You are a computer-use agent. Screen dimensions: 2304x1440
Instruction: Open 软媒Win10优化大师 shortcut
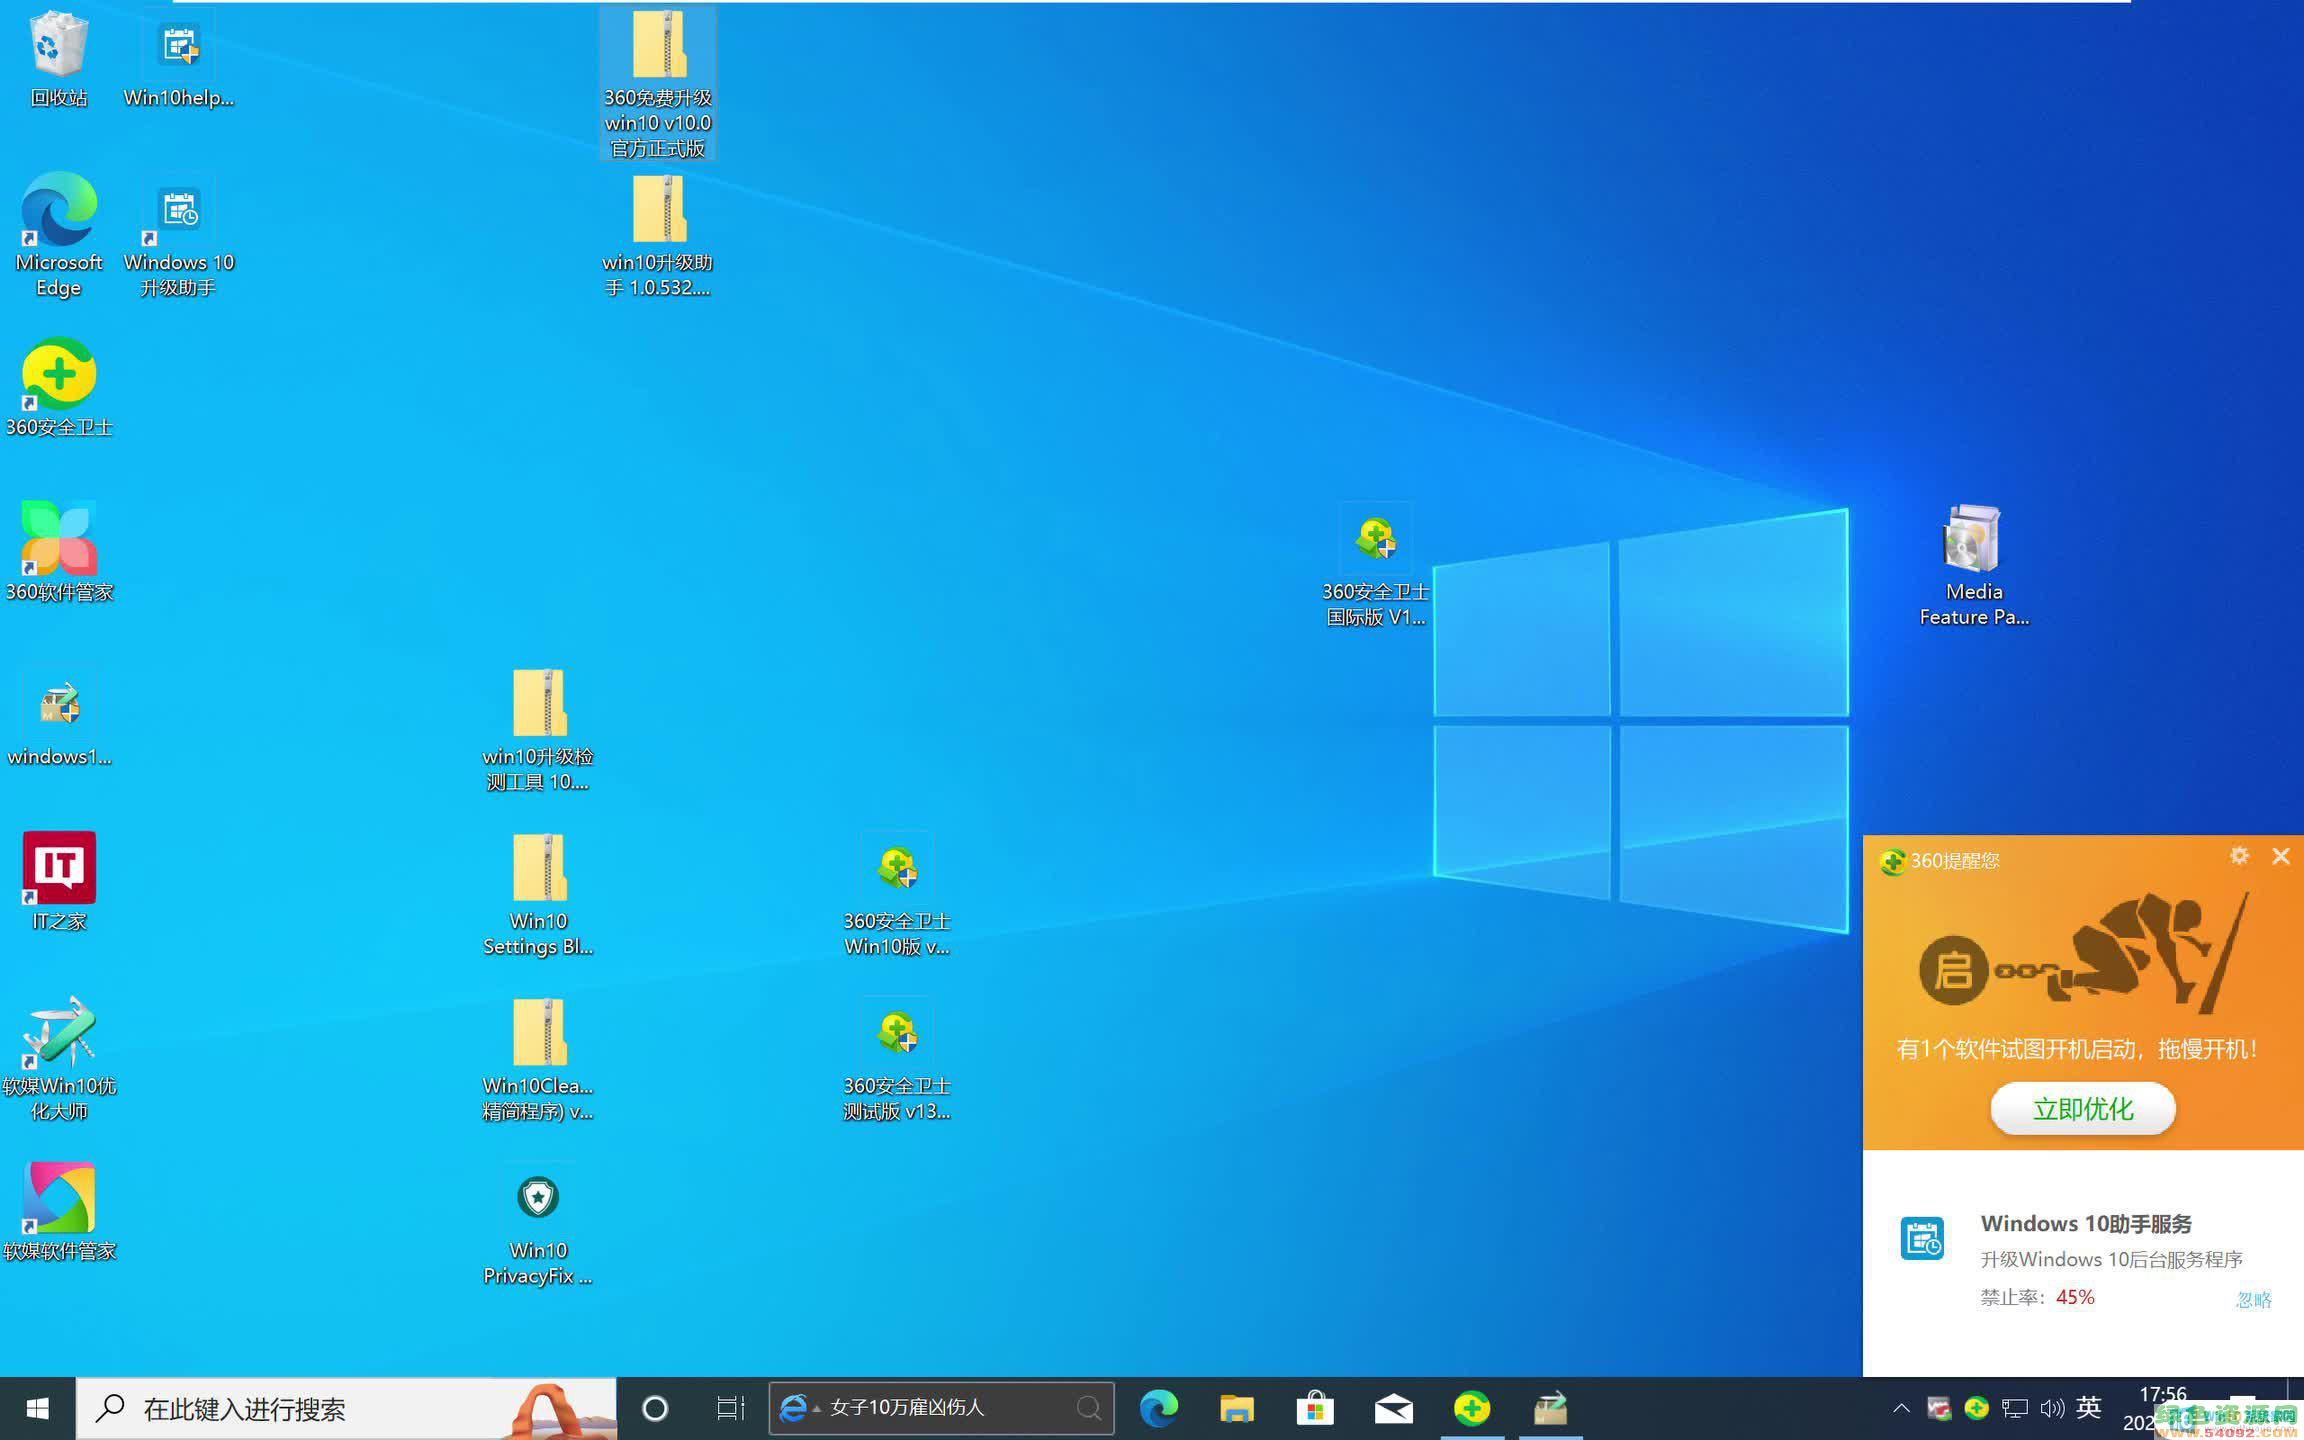coord(58,1059)
